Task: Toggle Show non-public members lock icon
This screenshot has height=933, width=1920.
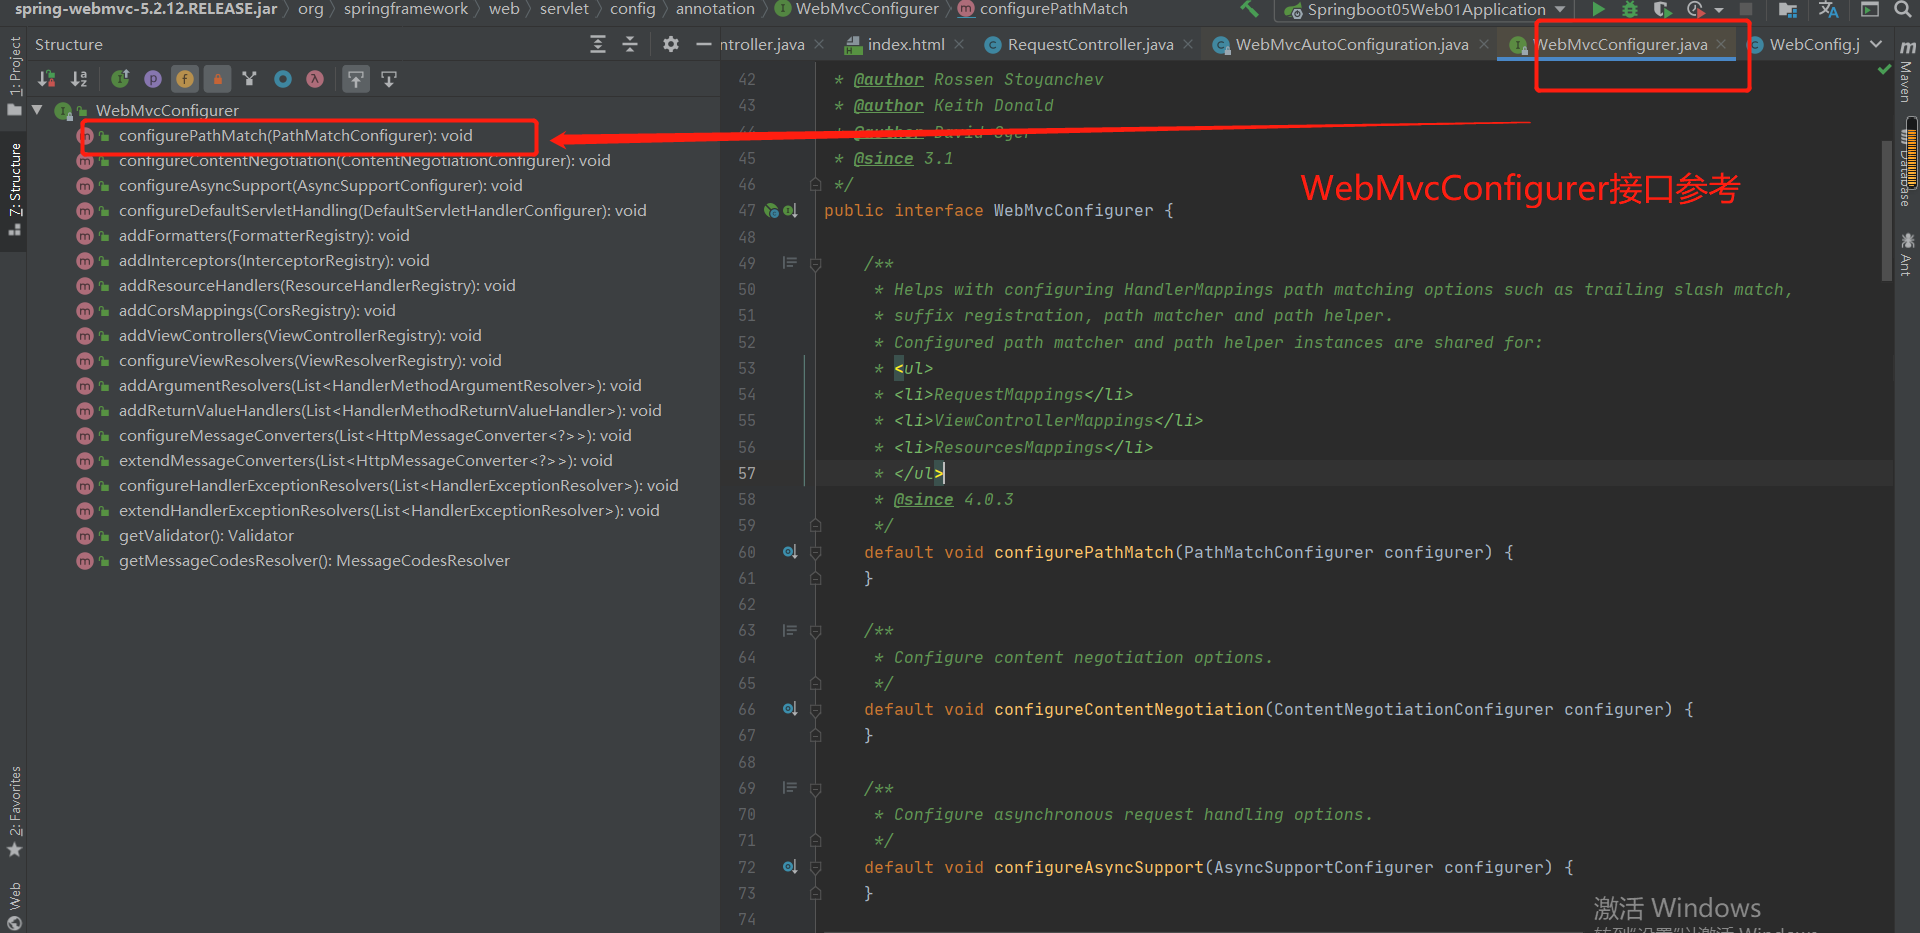Action: (217, 79)
